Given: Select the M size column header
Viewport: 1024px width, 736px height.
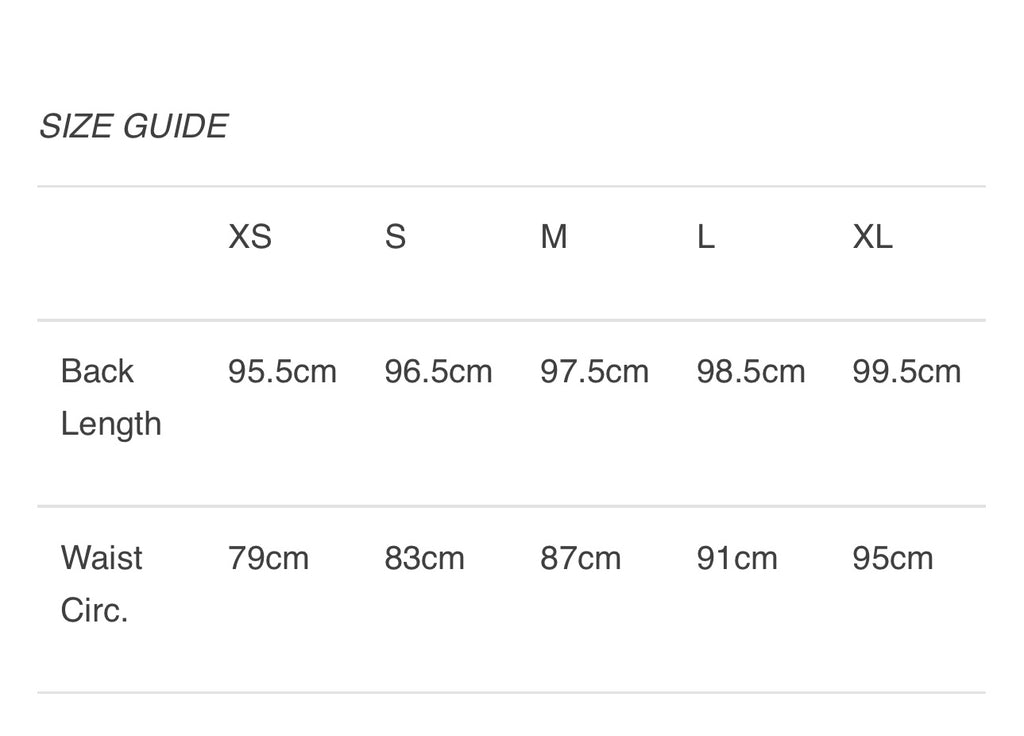Looking at the screenshot, I should [554, 237].
